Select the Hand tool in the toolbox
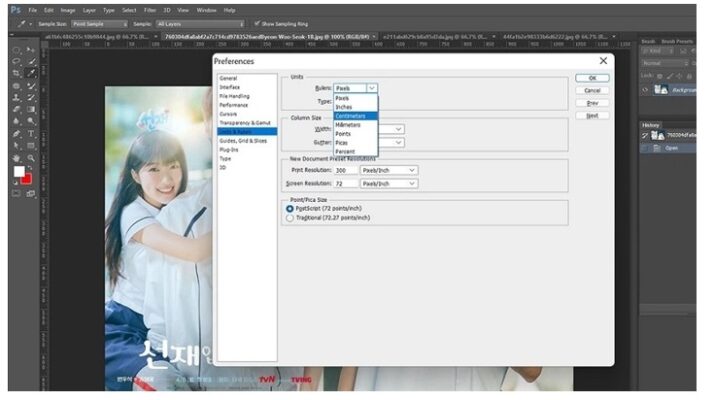This screenshot has width=714, height=400. click(17, 157)
